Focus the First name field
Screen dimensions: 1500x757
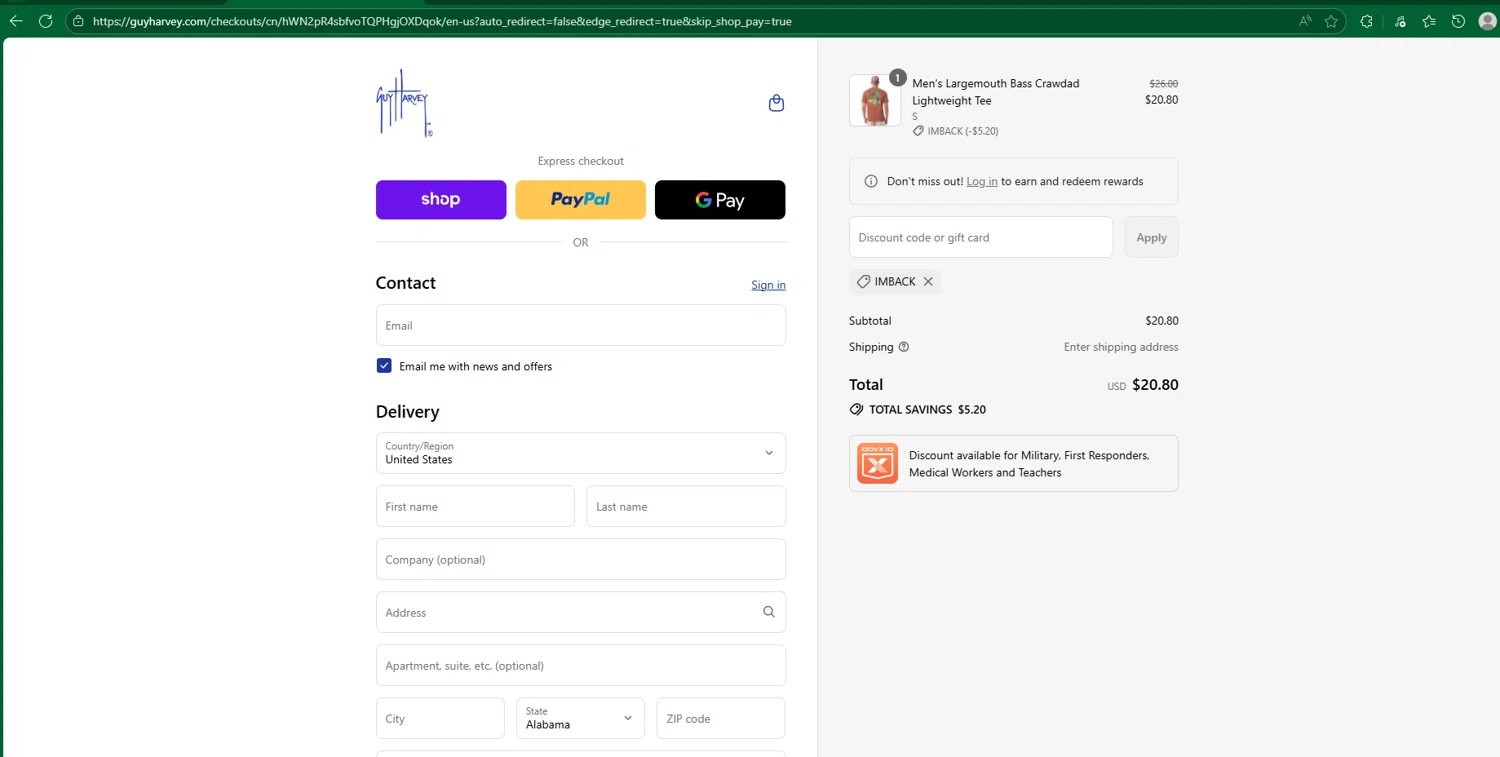coord(475,506)
